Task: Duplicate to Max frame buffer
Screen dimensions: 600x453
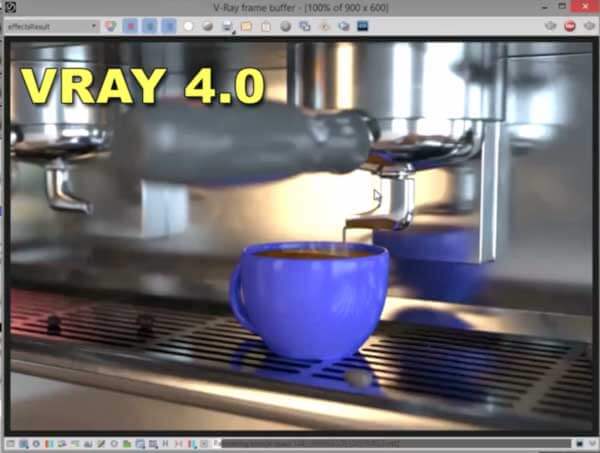Action: pyautogui.click(x=285, y=26)
